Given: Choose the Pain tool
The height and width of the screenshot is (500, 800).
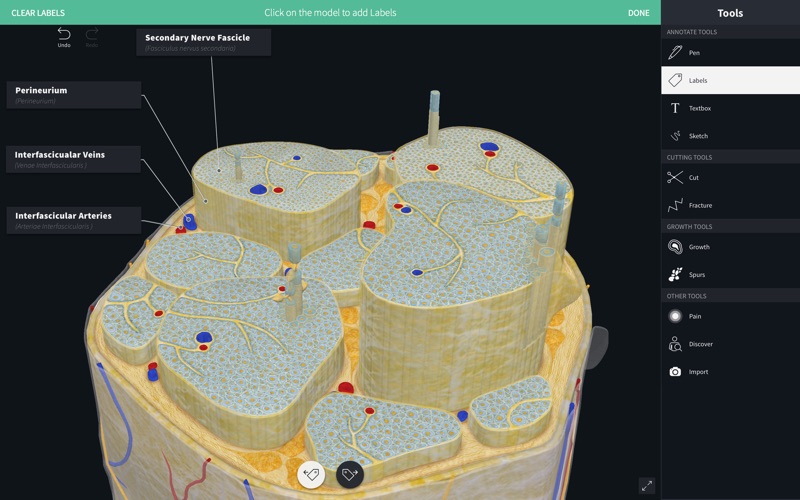Looking at the screenshot, I should pos(730,316).
